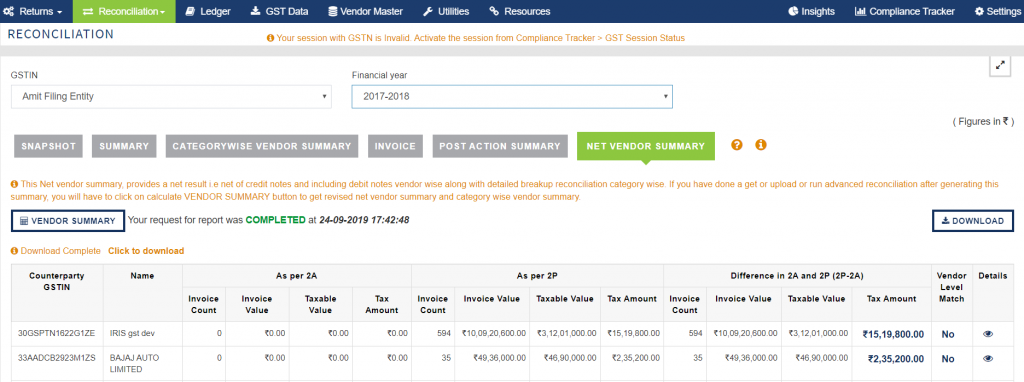
Task: Click the expand fullscreen arrows icon
Action: pos(1000,65)
